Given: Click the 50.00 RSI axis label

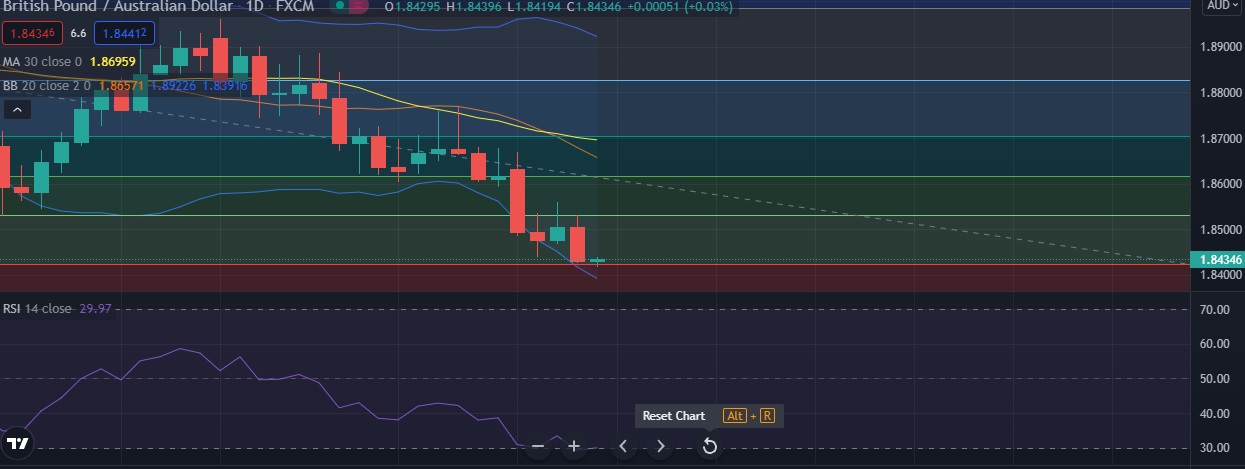Looking at the screenshot, I should 1215,379.
